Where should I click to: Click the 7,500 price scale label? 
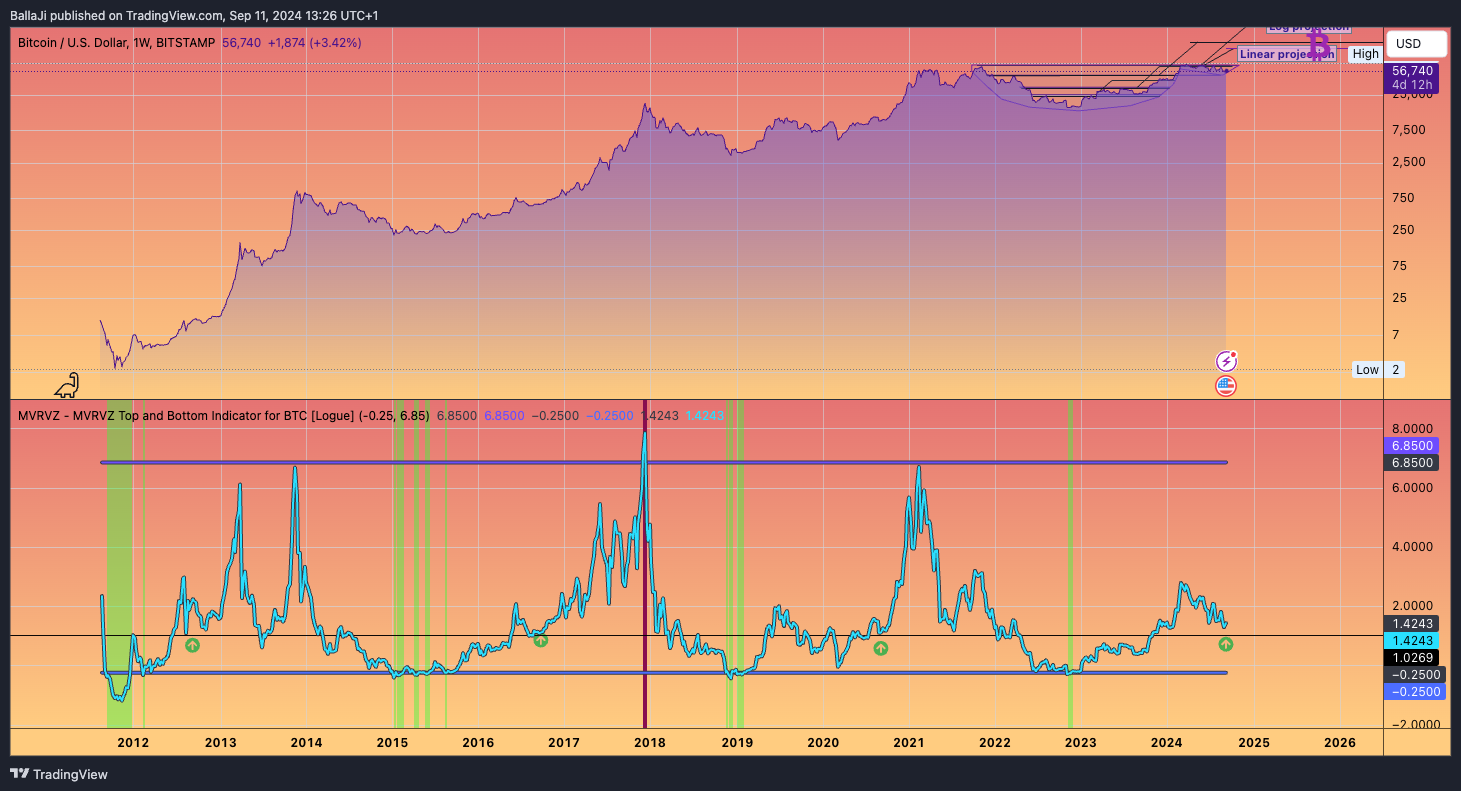pos(1408,130)
